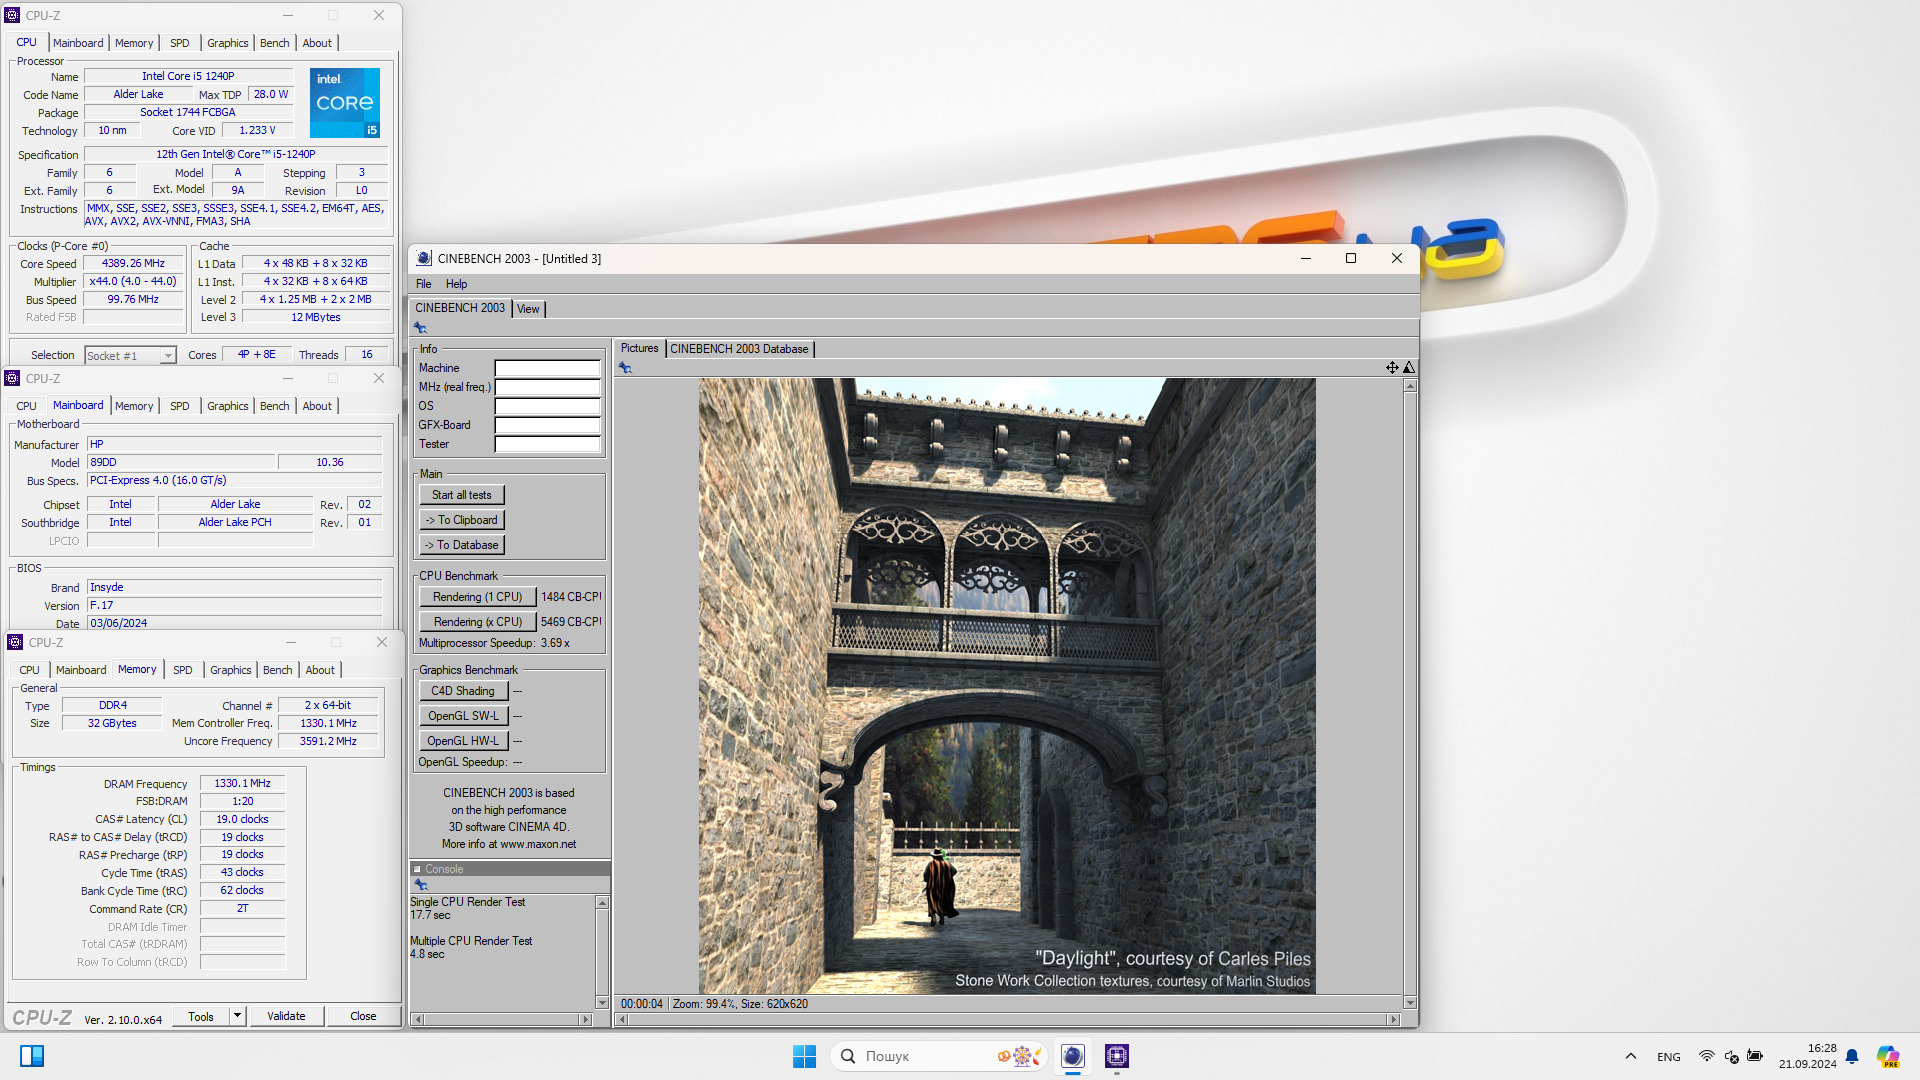Open the Windows Start menu
The image size is (1920, 1080).
coord(804,1056)
